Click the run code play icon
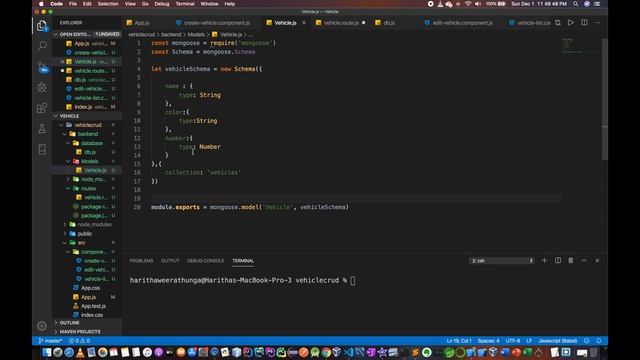640x360 pixels. 571,22
